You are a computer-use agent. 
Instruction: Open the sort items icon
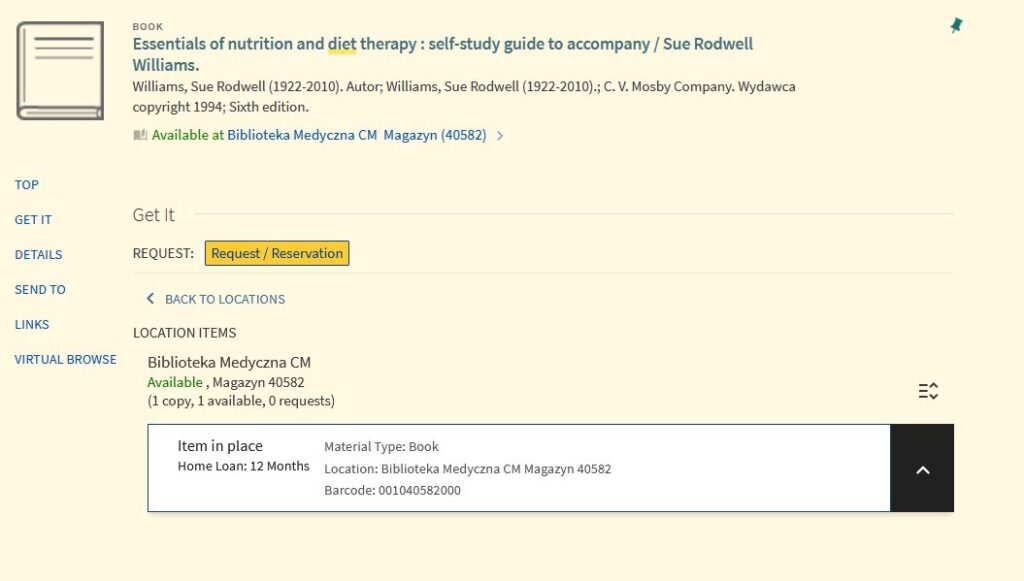928,391
